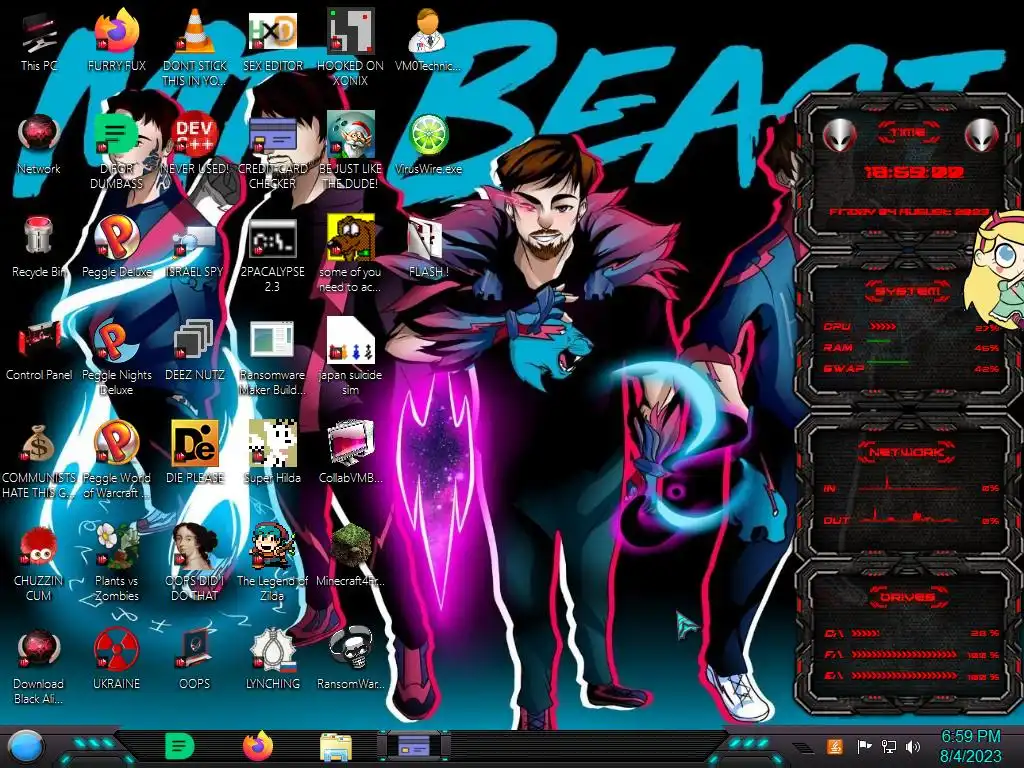Open the Super Hilda game shortcut
The height and width of the screenshot is (768, 1024).
(272, 453)
